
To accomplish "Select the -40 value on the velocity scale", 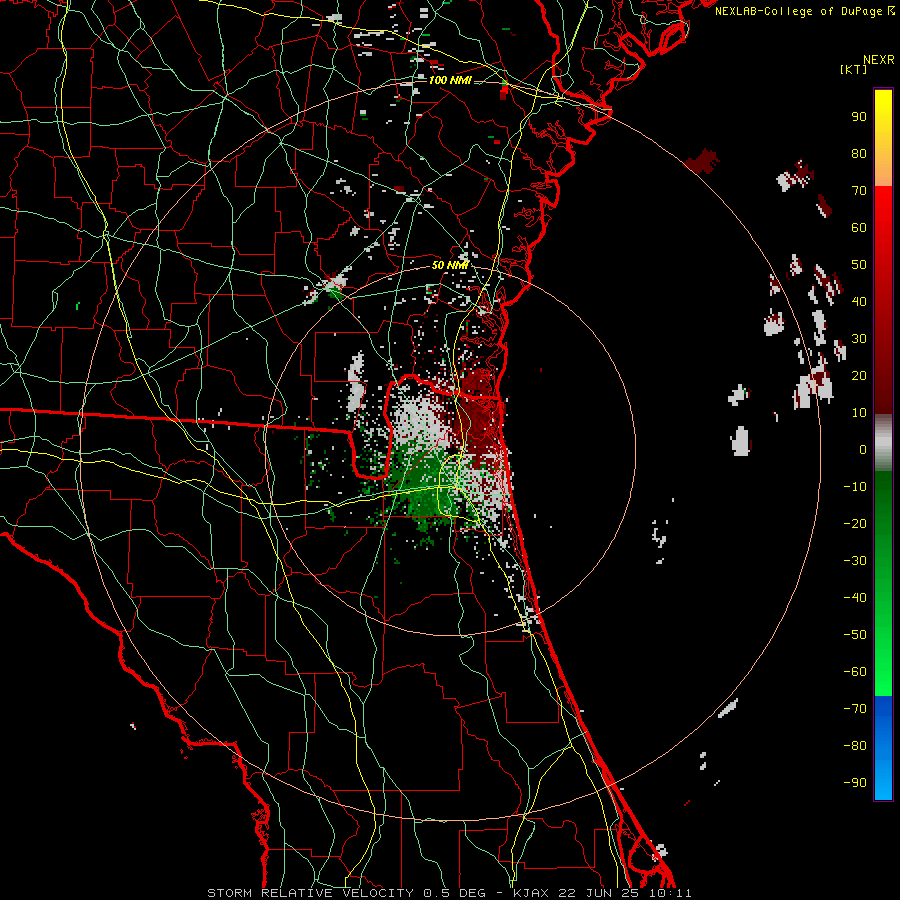I will (x=855, y=598).
